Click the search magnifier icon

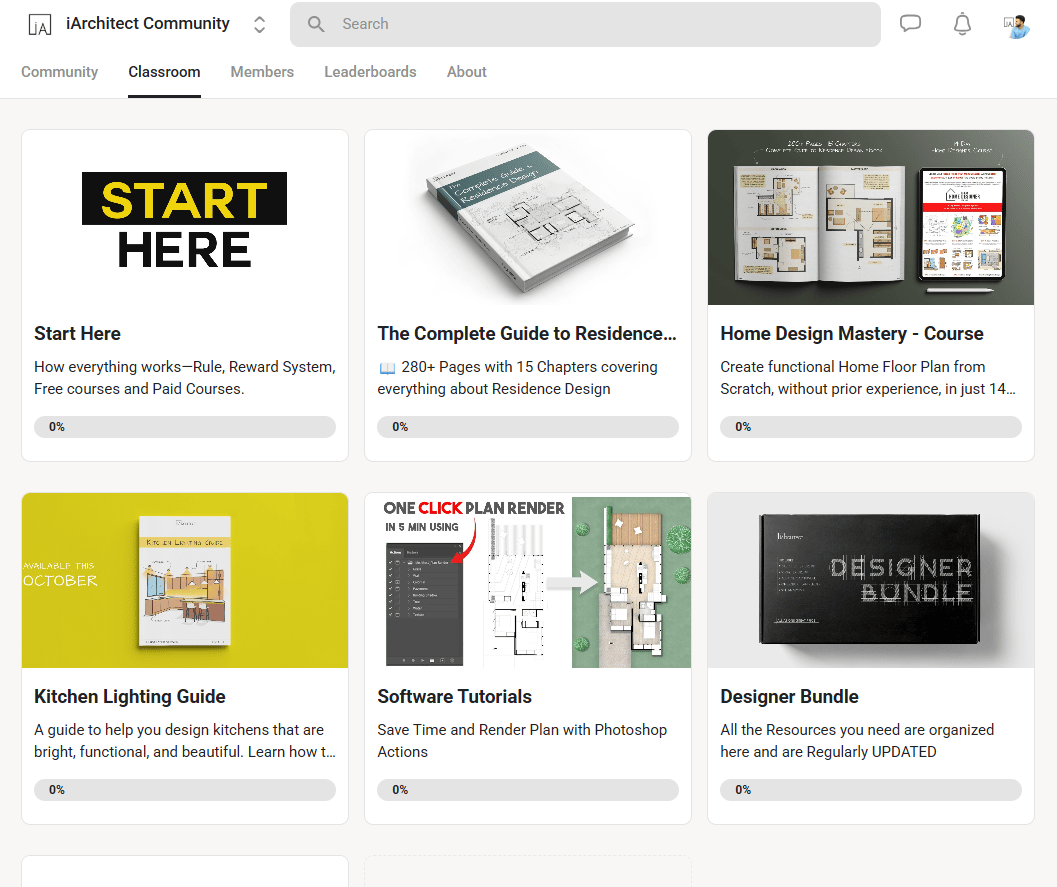[x=316, y=24]
